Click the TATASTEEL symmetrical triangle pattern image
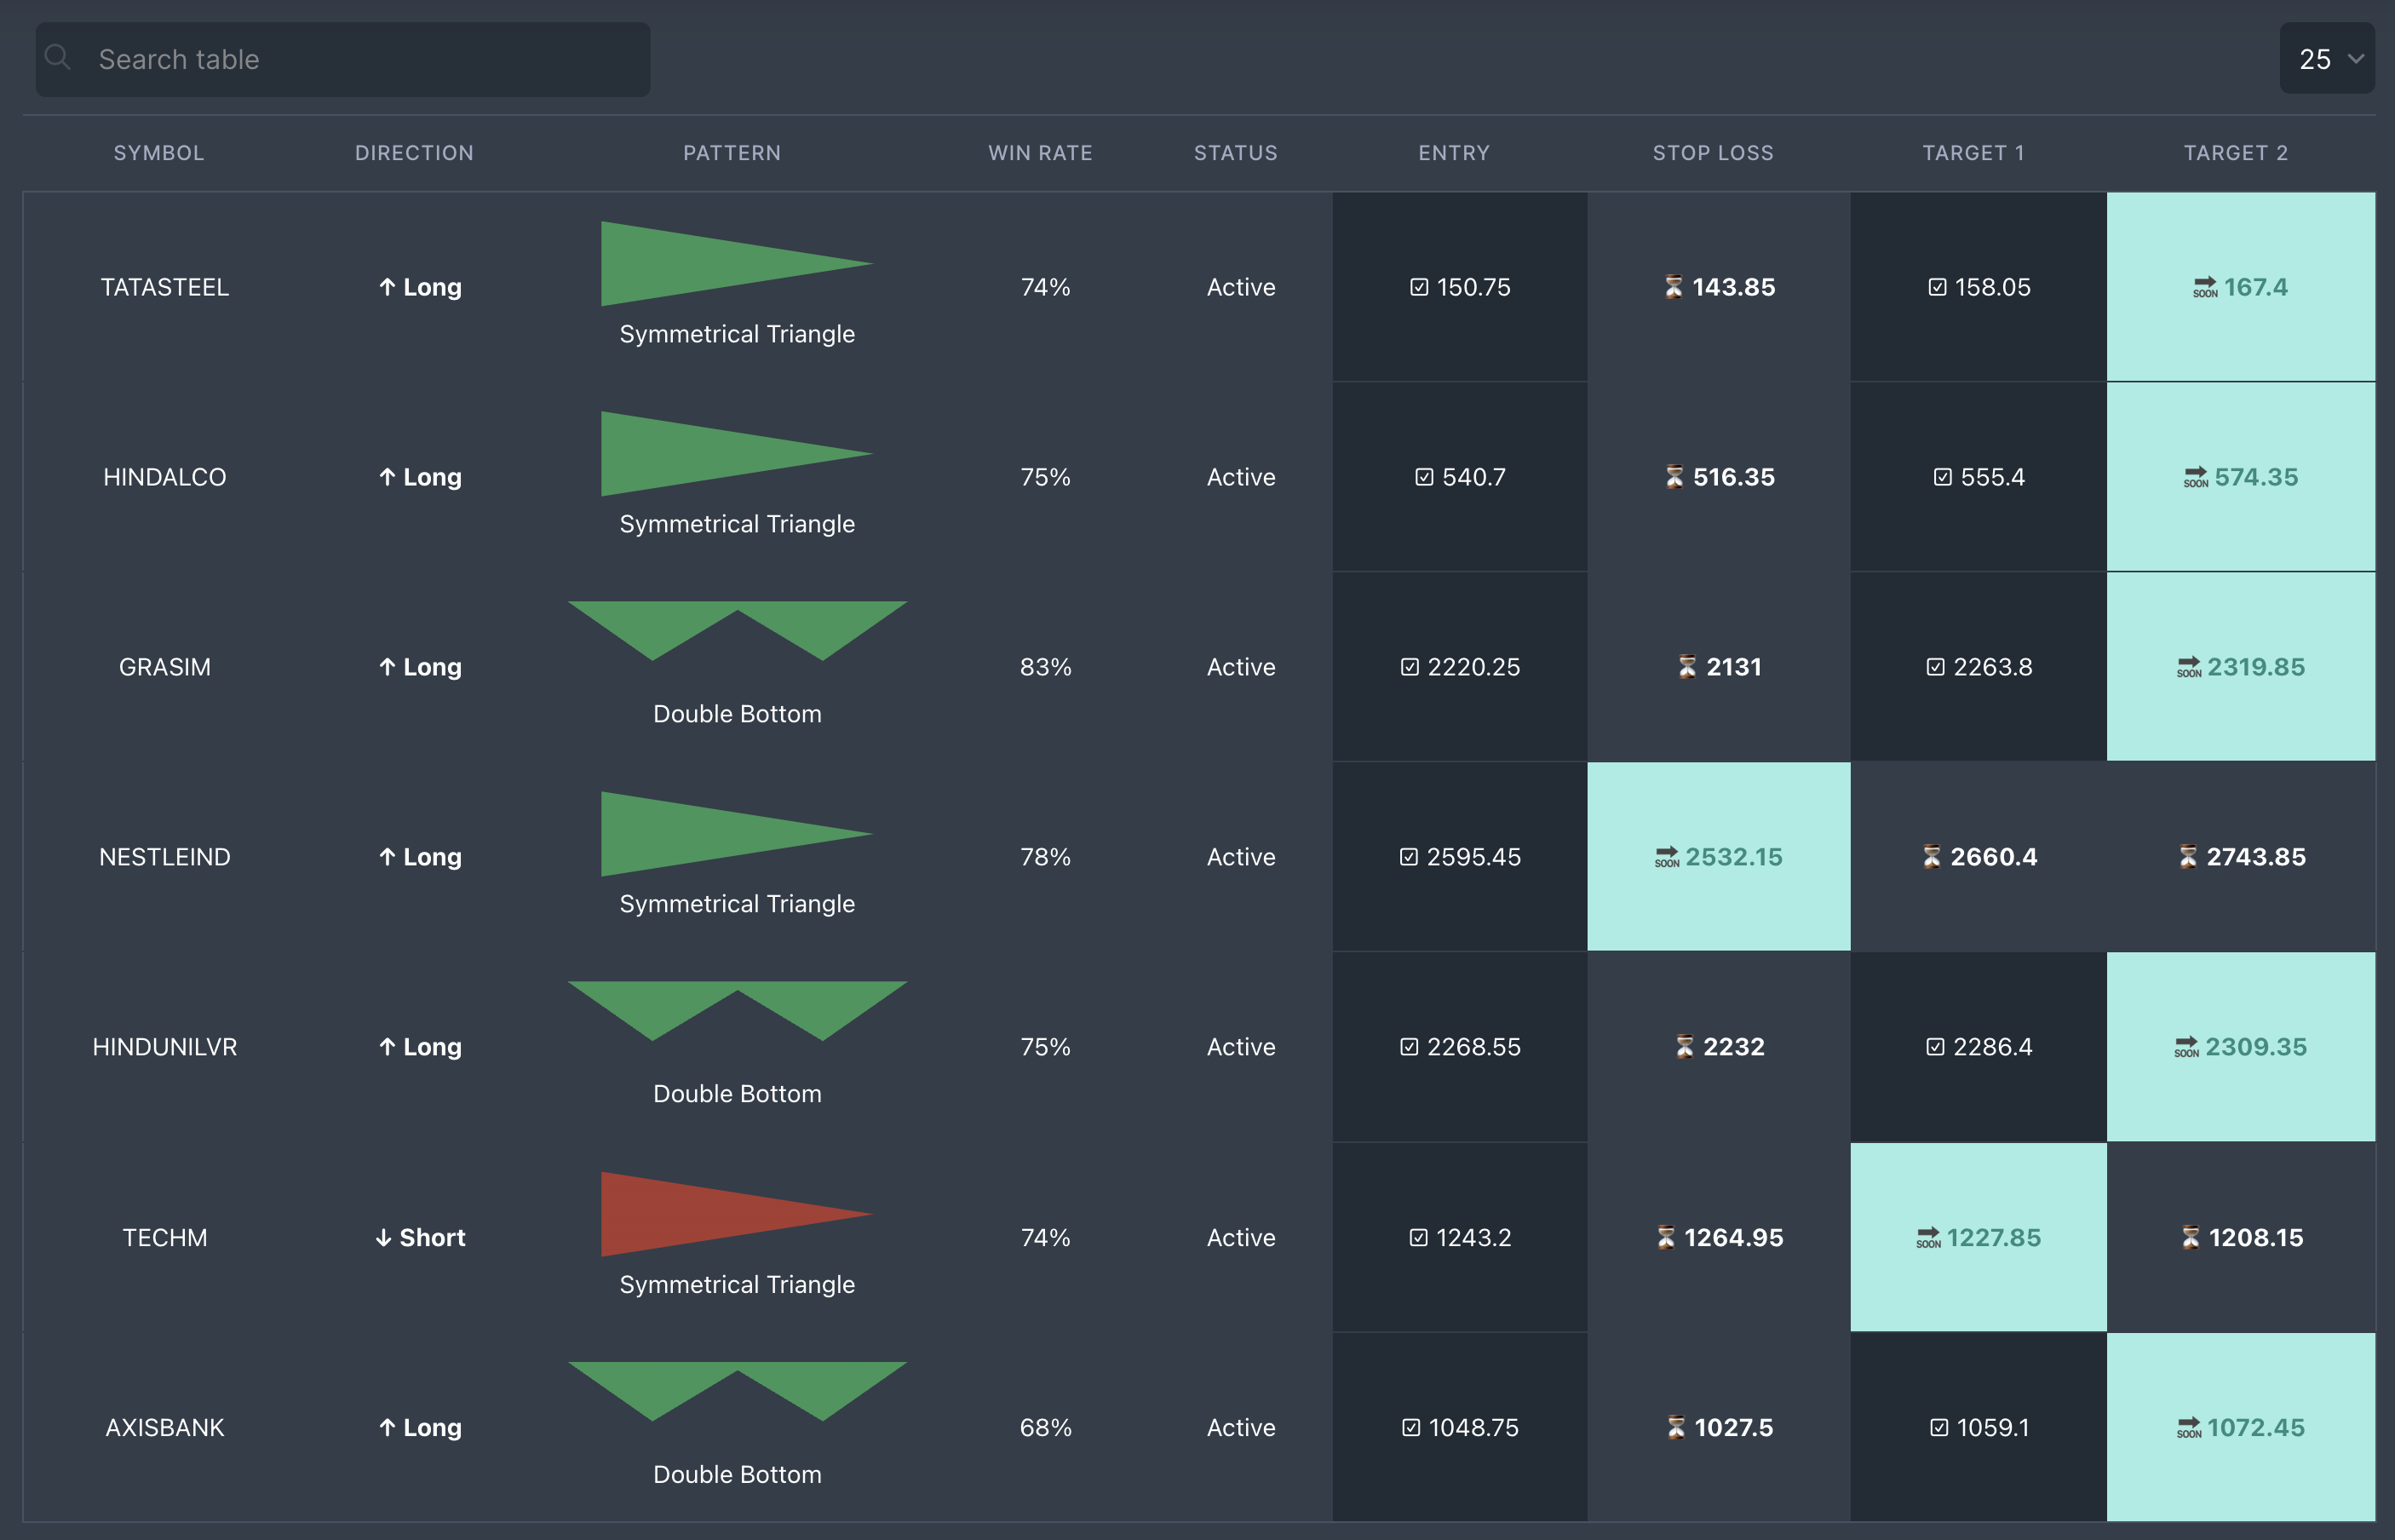Image resolution: width=2395 pixels, height=1540 pixels. 737,264
